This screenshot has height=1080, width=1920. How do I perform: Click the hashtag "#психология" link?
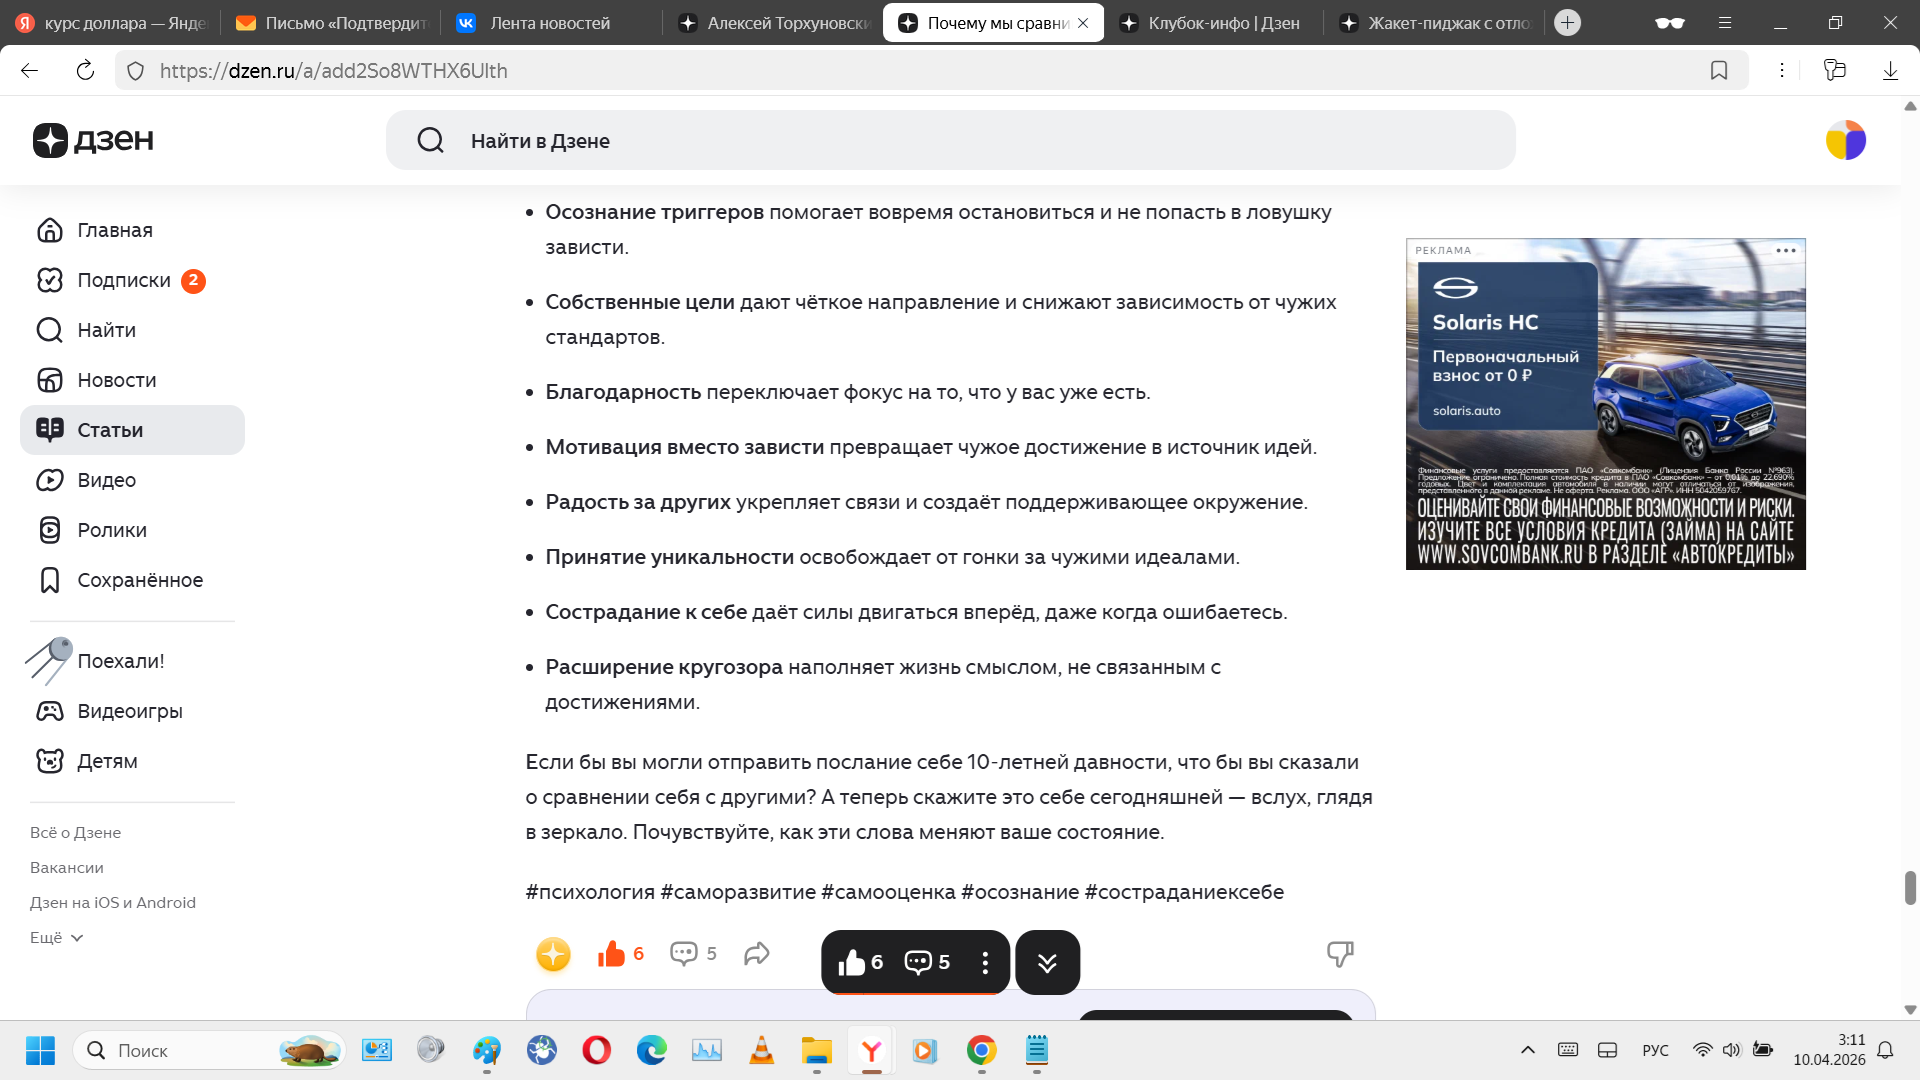click(590, 892)
